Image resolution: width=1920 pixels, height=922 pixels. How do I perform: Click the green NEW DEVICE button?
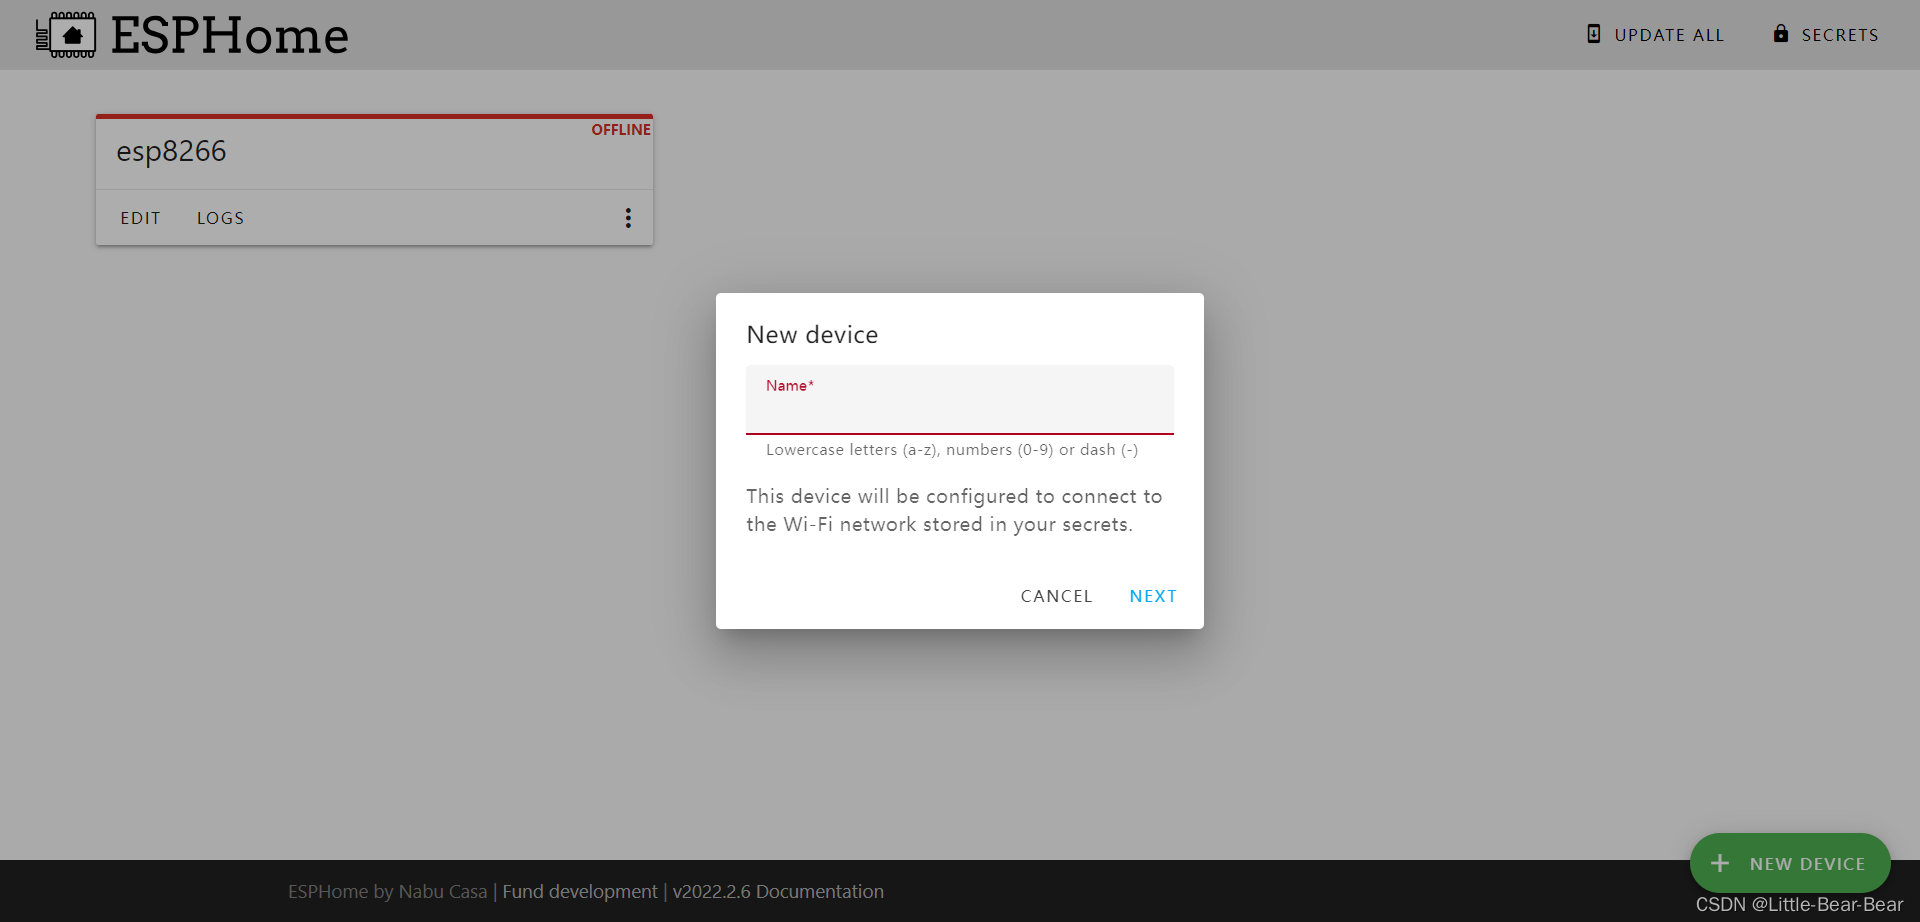pos(1790,863)
